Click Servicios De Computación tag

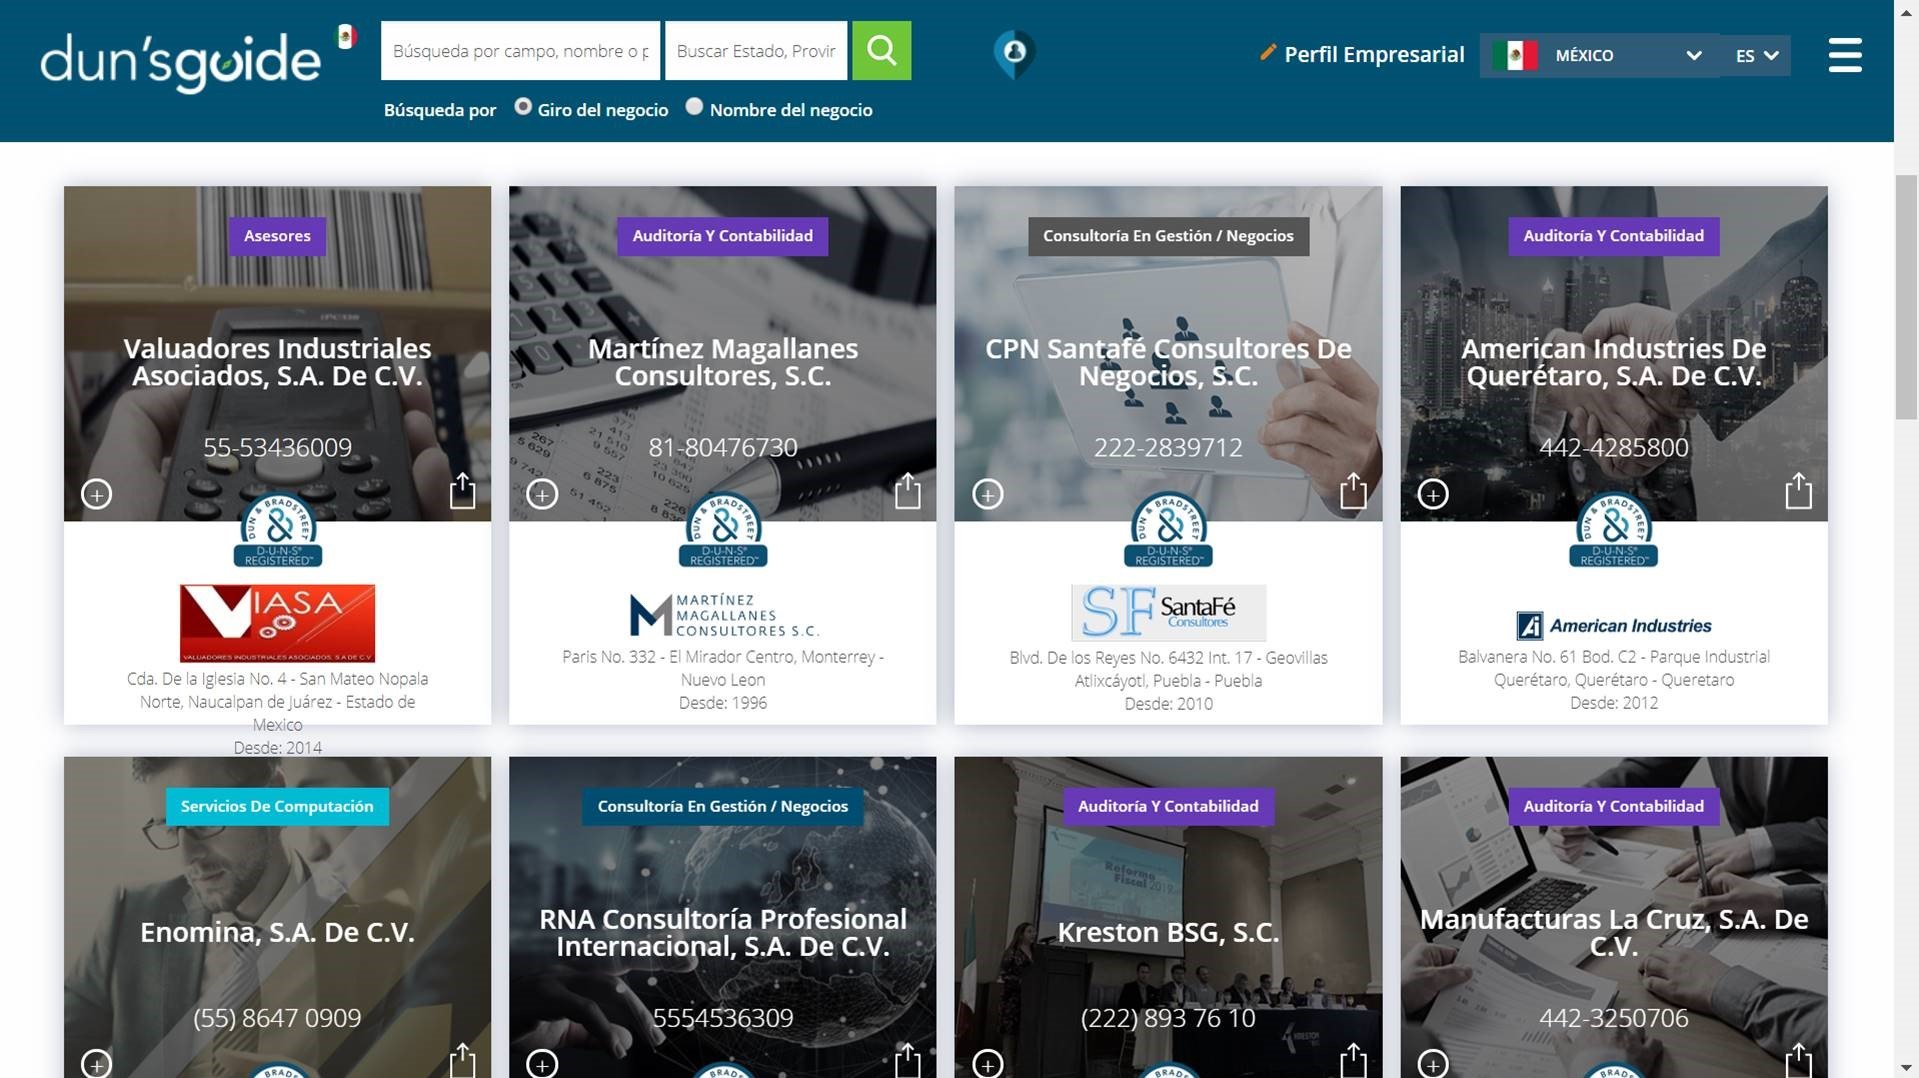pyautogui.click(x=277, y=806)
